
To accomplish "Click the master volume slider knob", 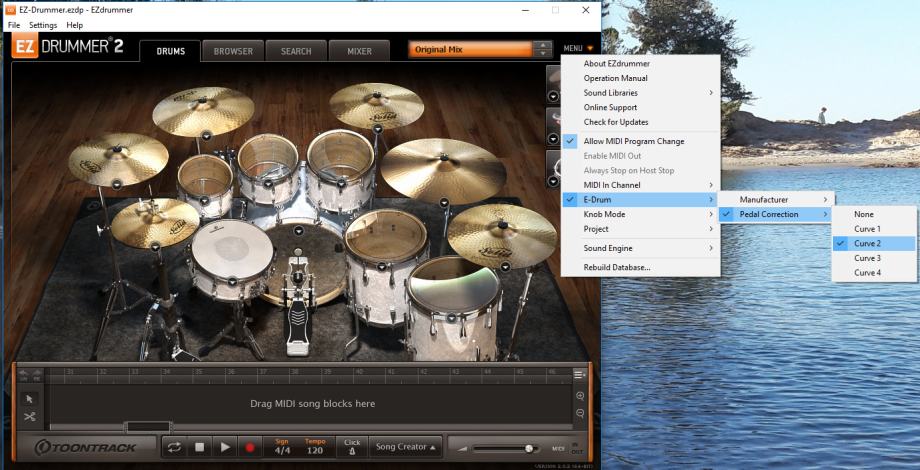I will [x=529, y=449].
